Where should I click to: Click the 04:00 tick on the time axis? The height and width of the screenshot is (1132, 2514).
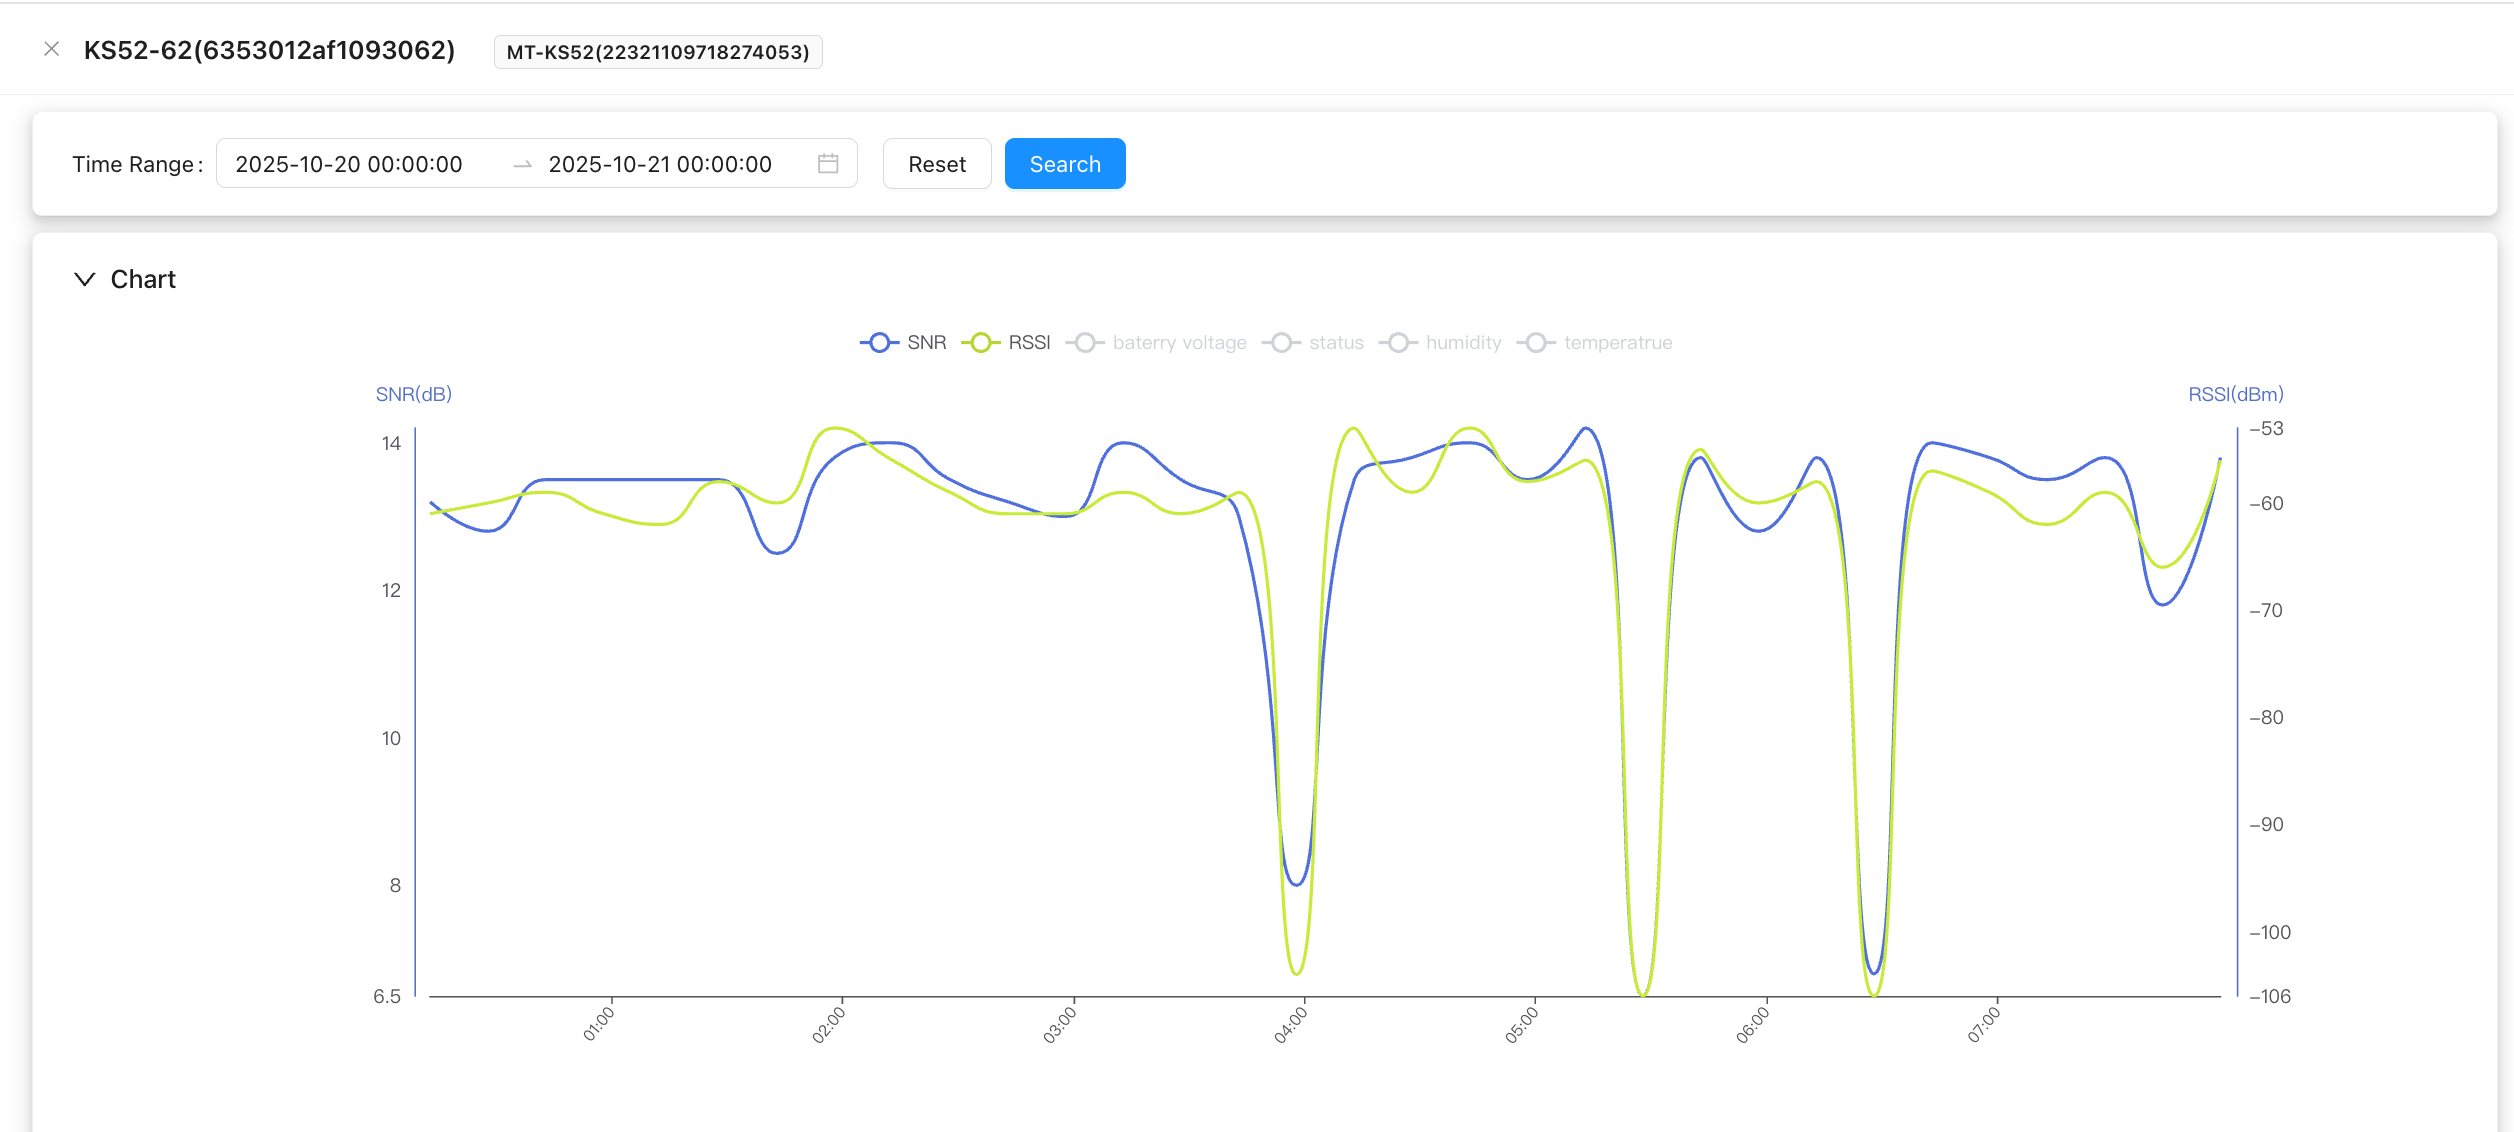pos(1291,1025)
